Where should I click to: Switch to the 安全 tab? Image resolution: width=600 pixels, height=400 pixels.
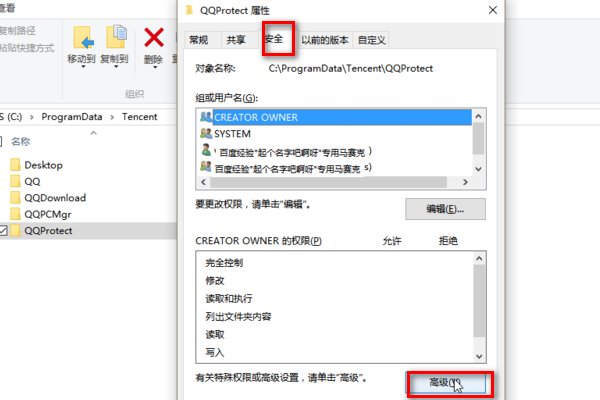[274, 39]
